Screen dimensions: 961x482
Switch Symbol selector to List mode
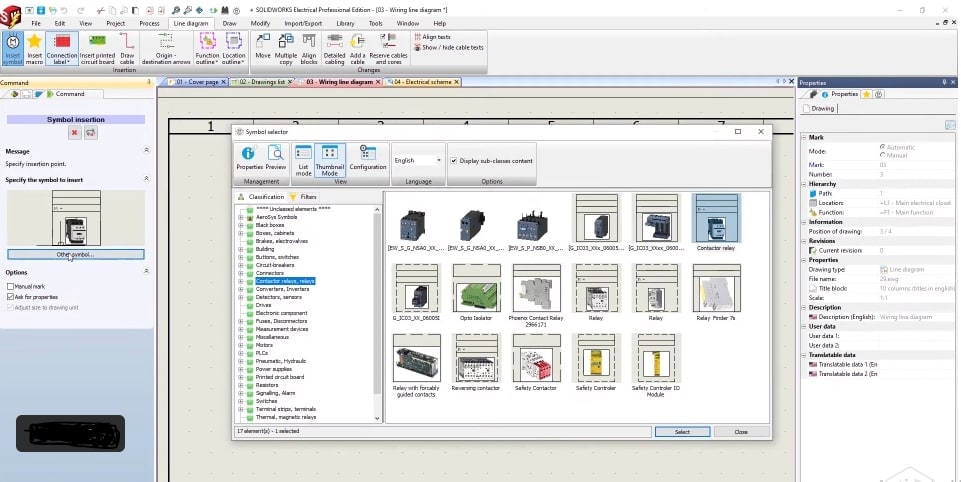pos(303,159)
